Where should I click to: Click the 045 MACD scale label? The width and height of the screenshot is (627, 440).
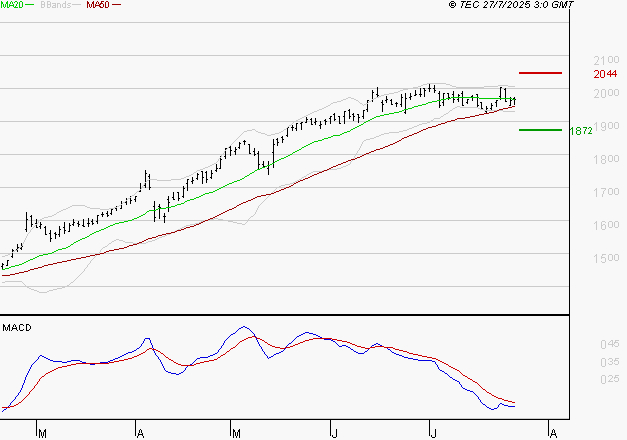coord(610,344)
